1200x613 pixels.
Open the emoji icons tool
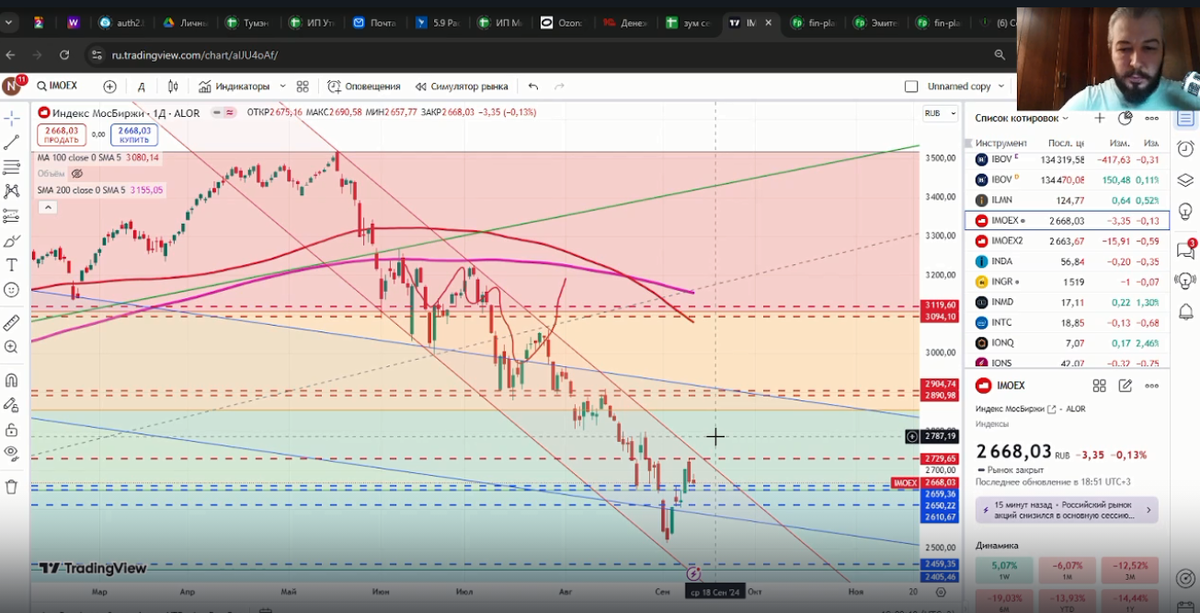(x=12, y=290)
